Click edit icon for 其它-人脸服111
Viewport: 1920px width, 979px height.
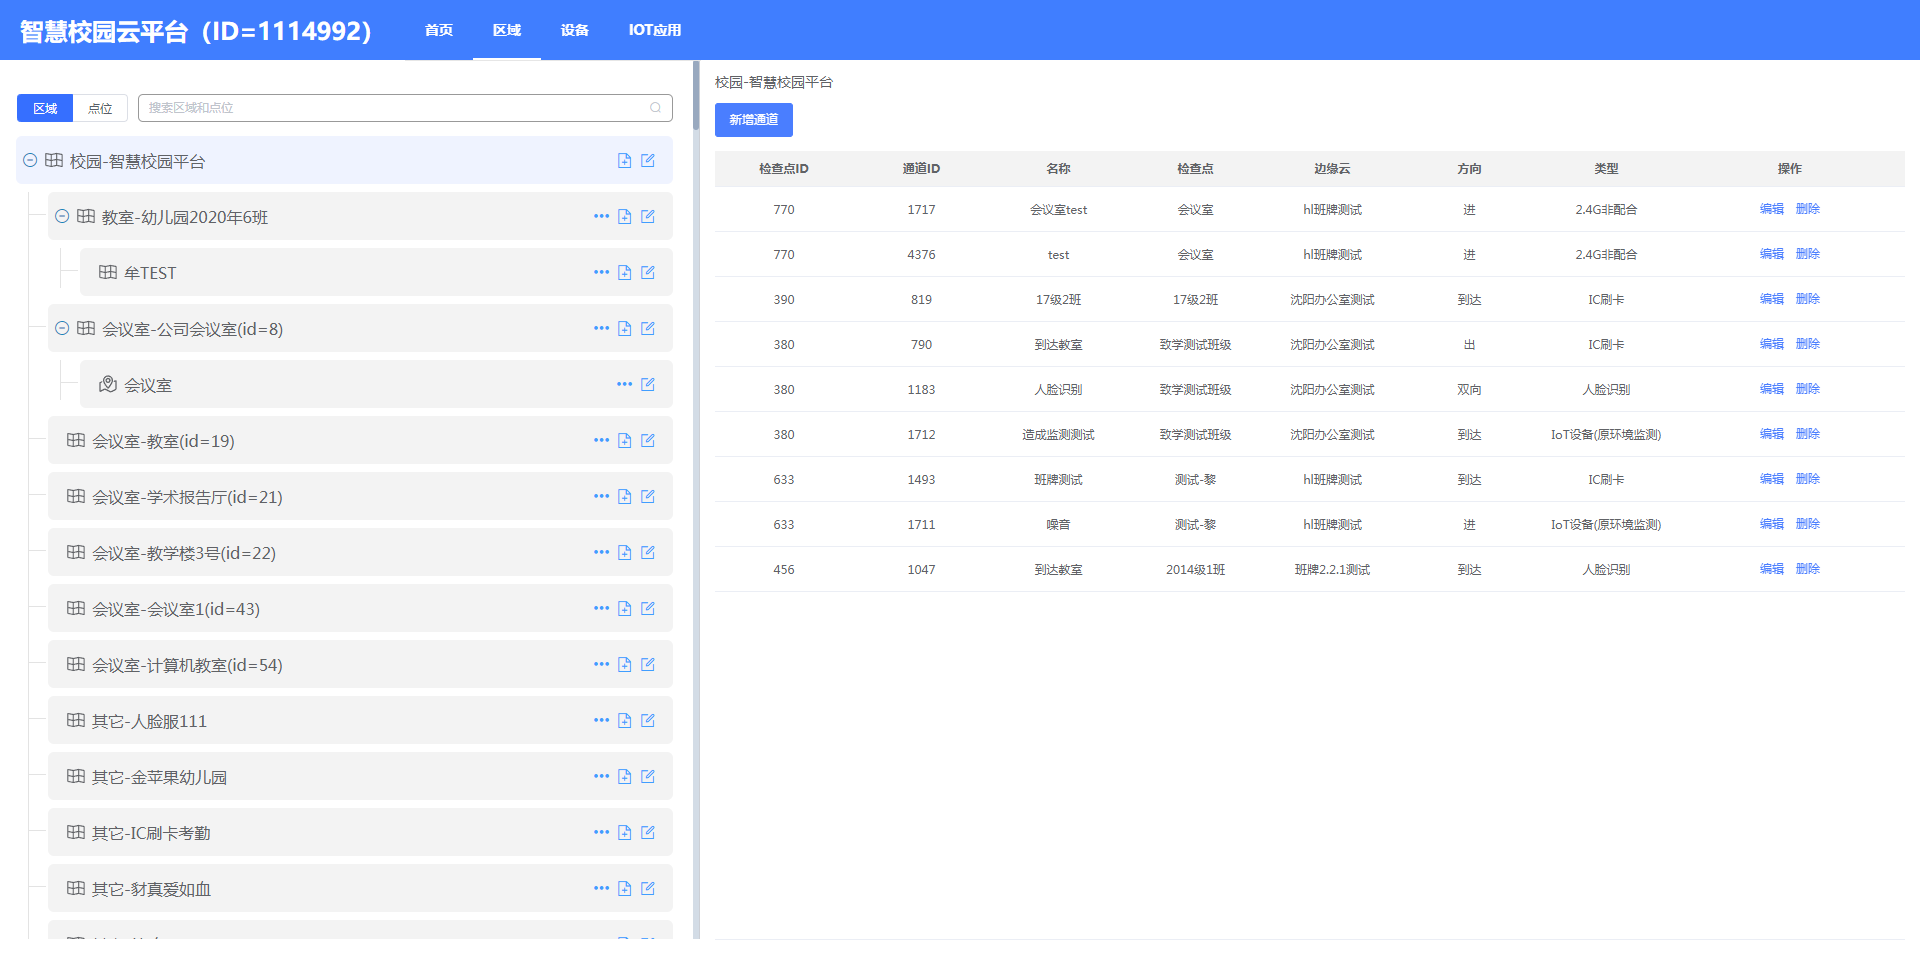648,721
